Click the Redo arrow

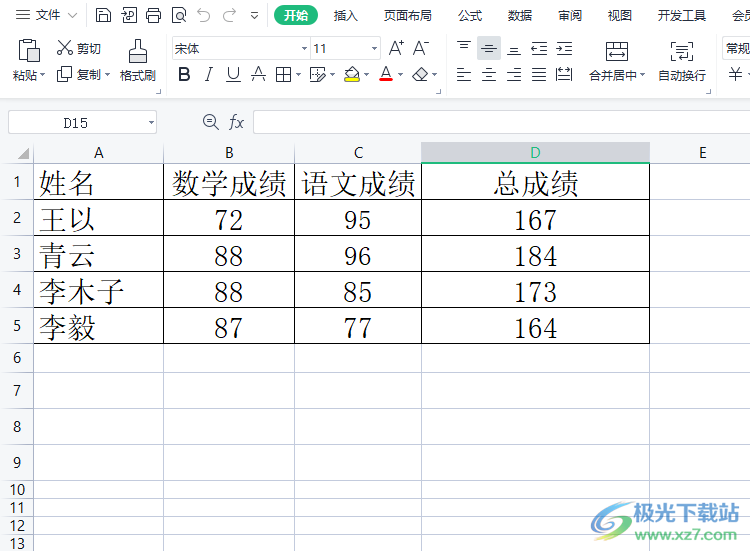coord(230,15)
